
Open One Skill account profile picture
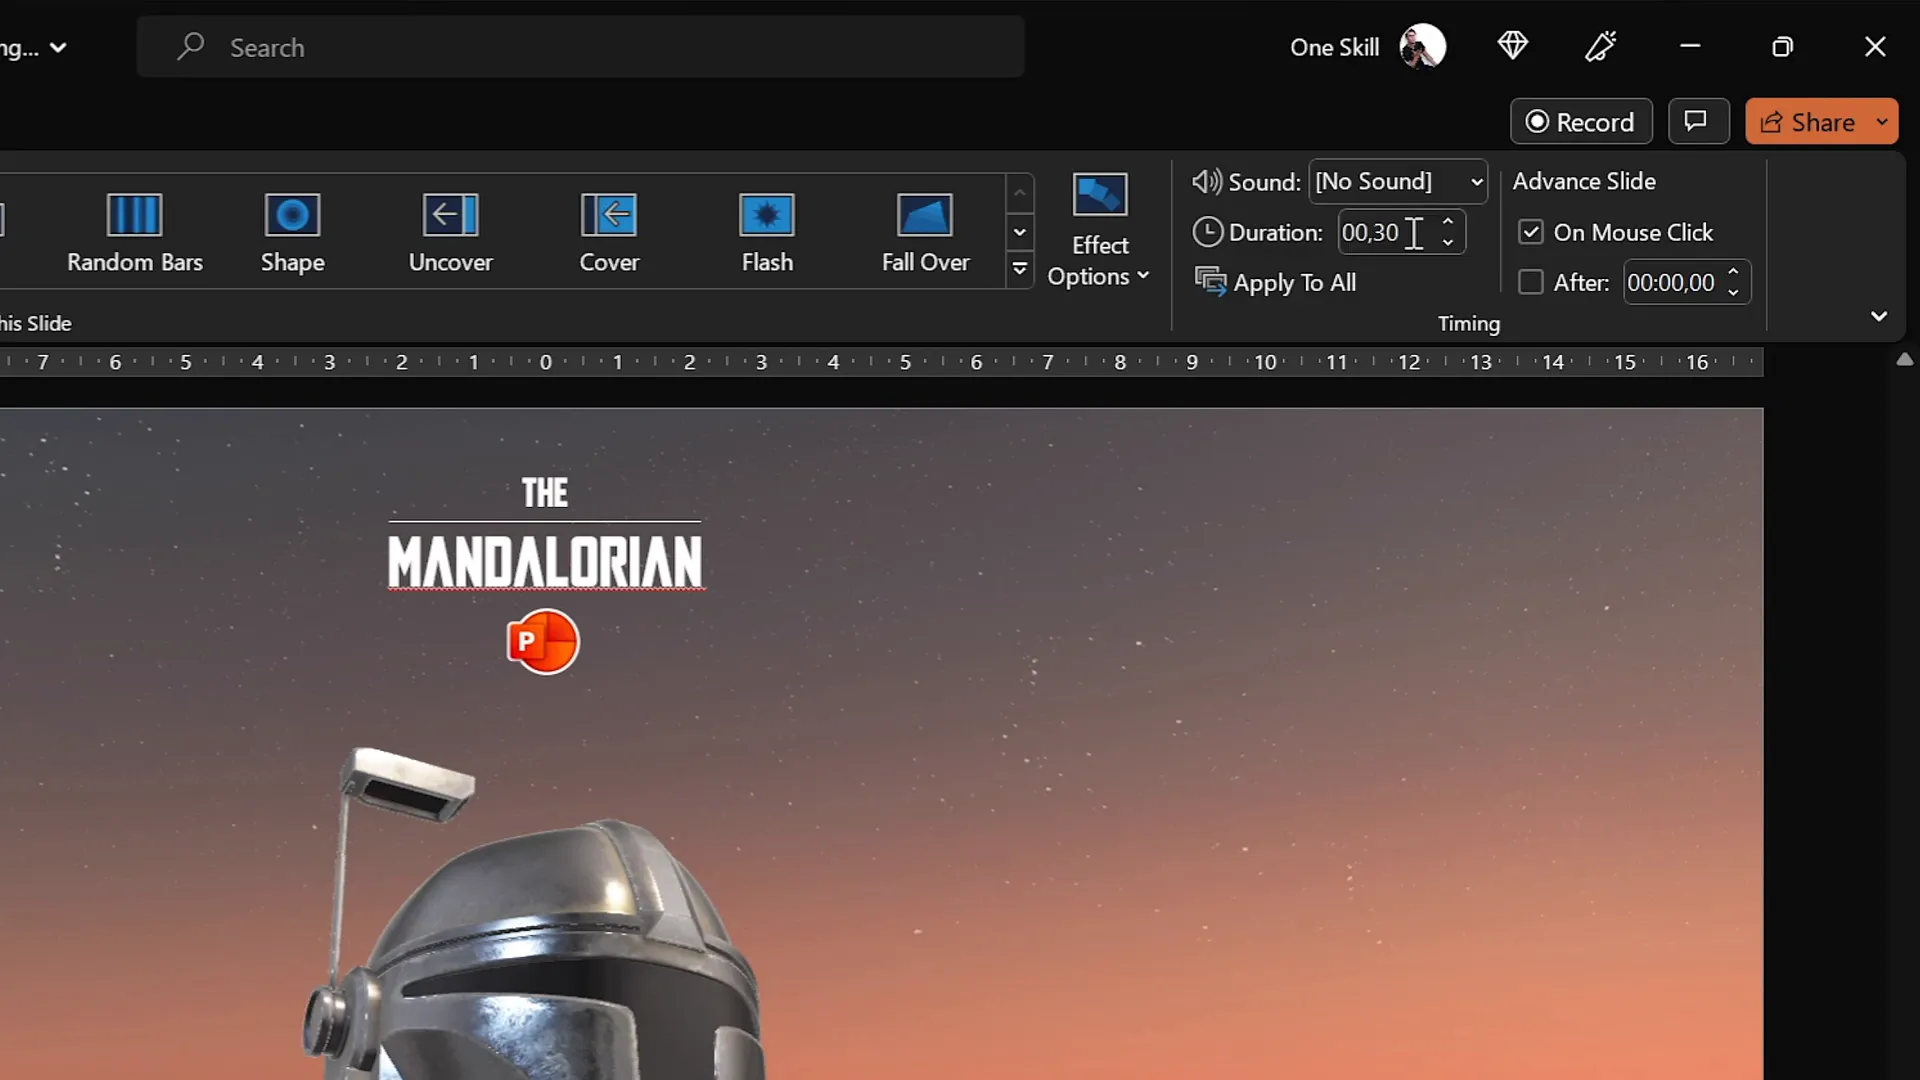pos(1422,46)
